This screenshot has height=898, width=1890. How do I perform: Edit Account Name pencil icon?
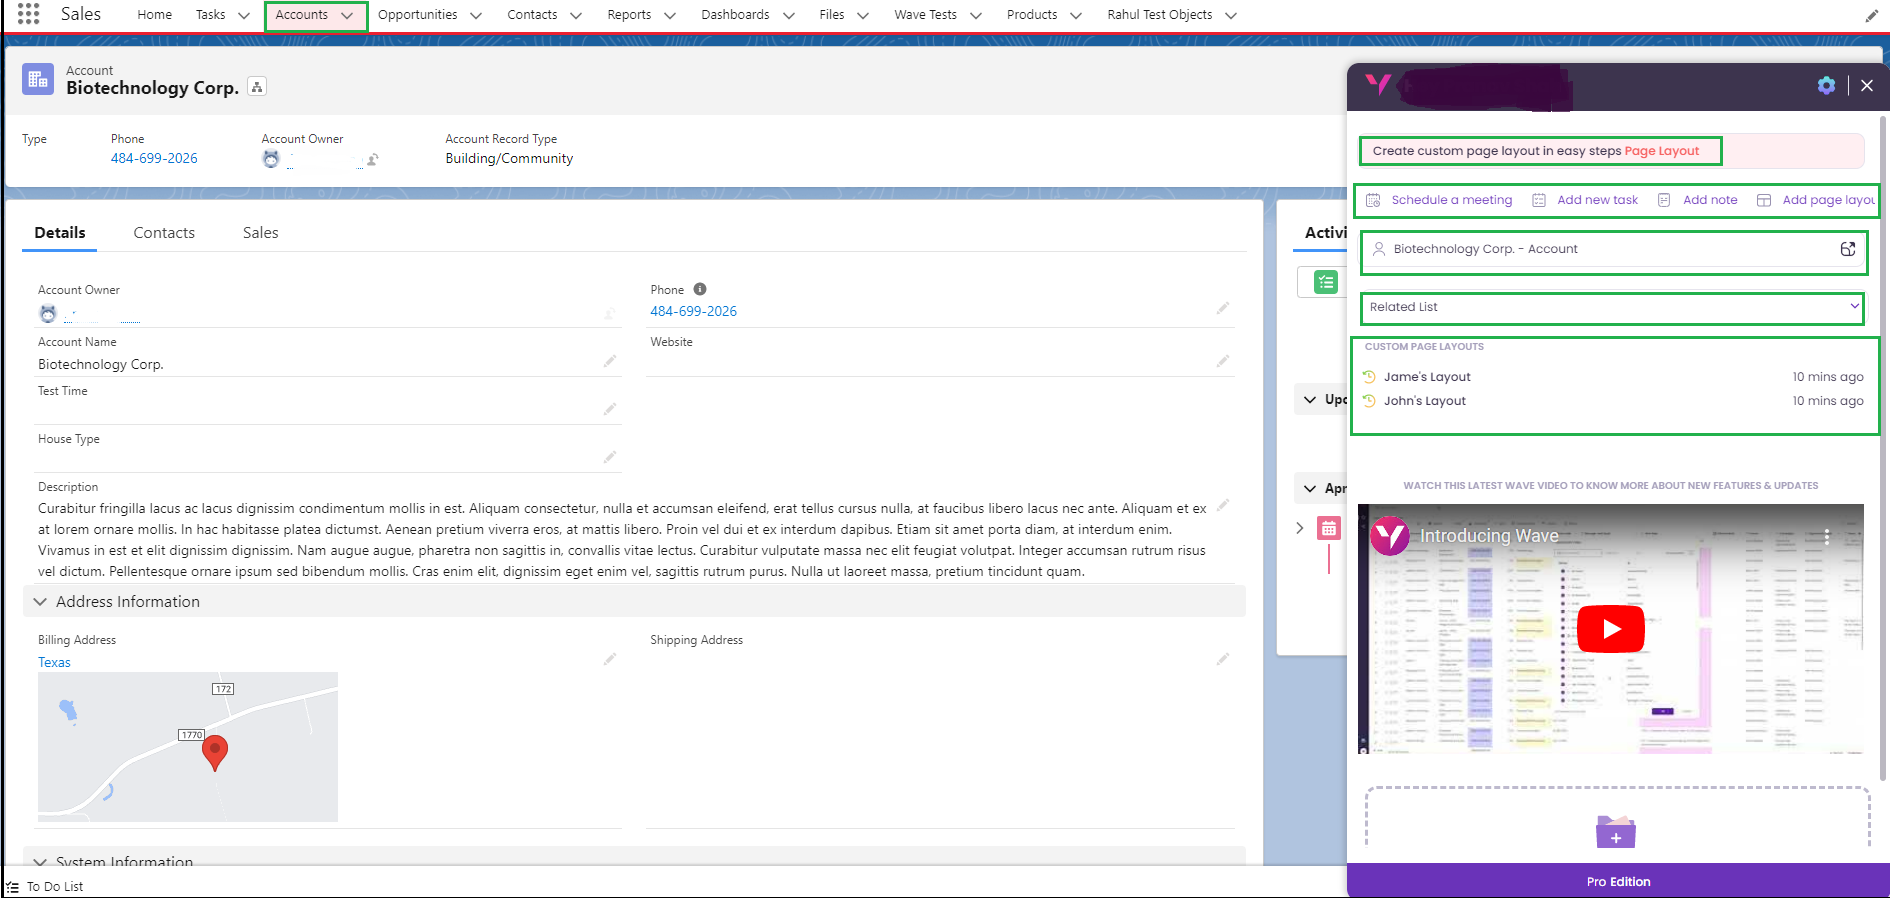pos(610,361)
